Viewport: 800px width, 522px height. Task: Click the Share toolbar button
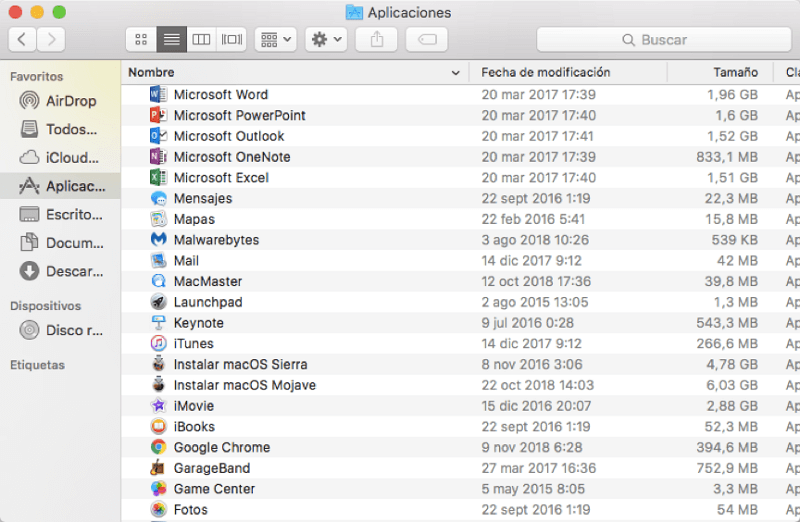377,39
